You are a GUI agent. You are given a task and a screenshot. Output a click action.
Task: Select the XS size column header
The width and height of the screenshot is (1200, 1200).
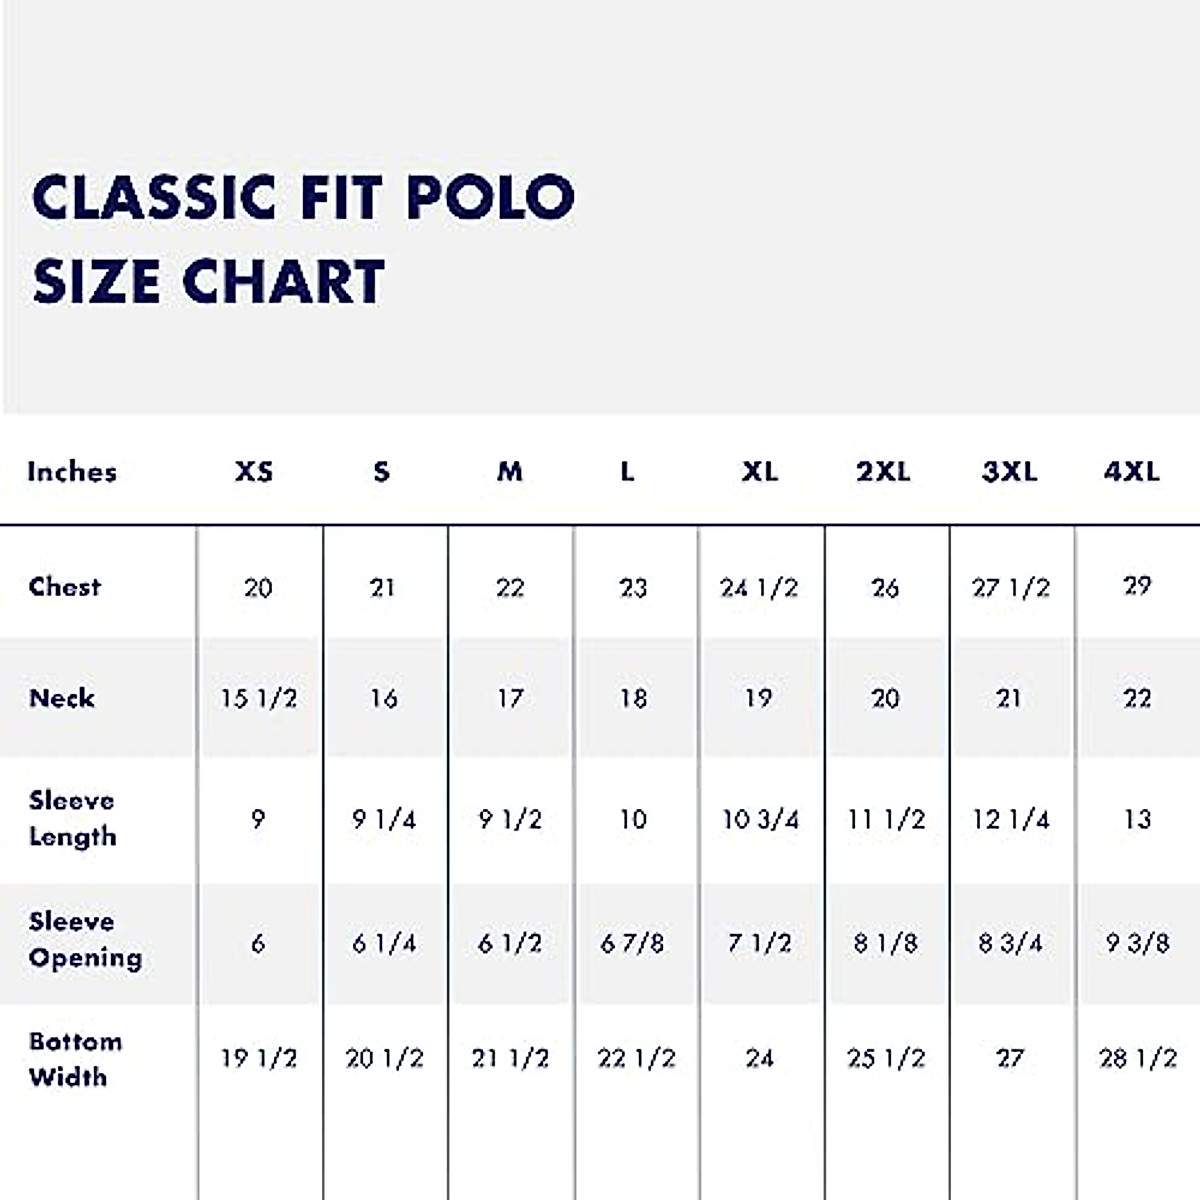point(254,472)
